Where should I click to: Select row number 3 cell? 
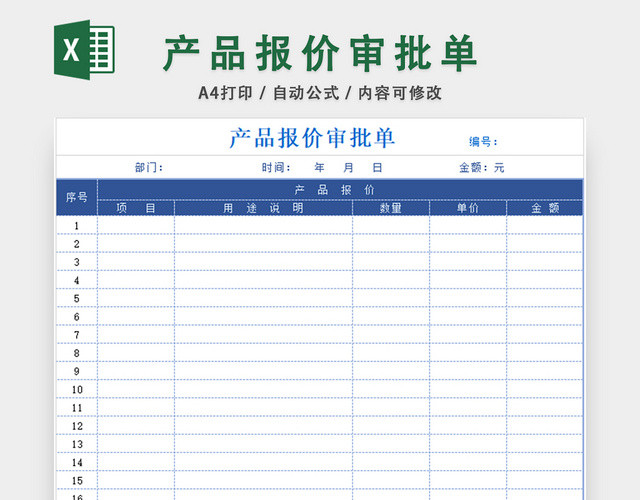pyautogui.click(x=77, y=262)
